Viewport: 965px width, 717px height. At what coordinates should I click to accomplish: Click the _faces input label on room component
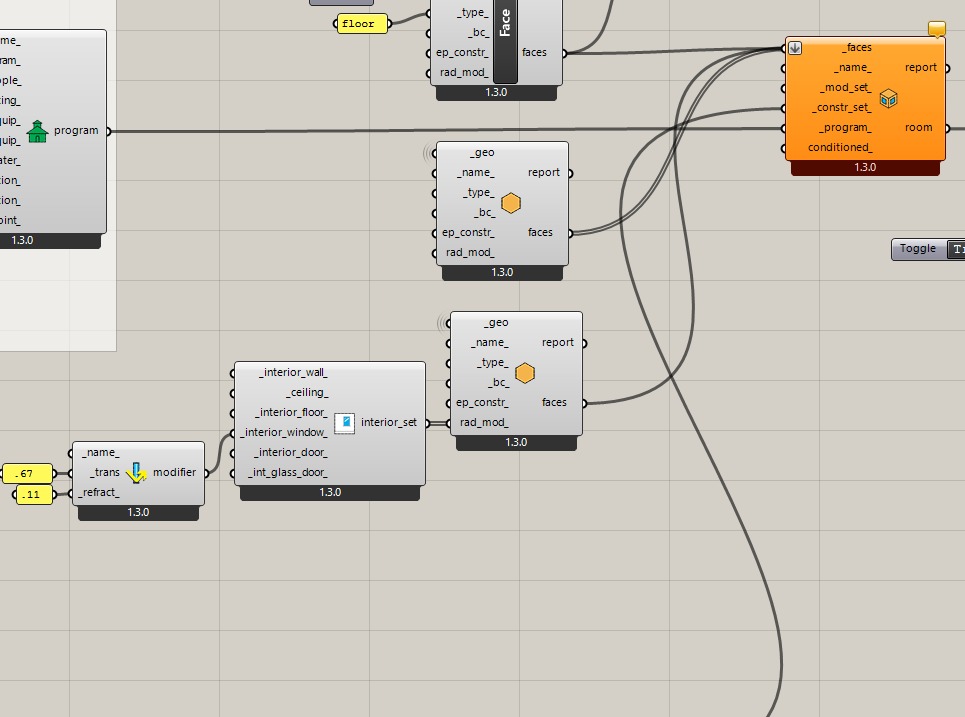(x=857, y=47)
